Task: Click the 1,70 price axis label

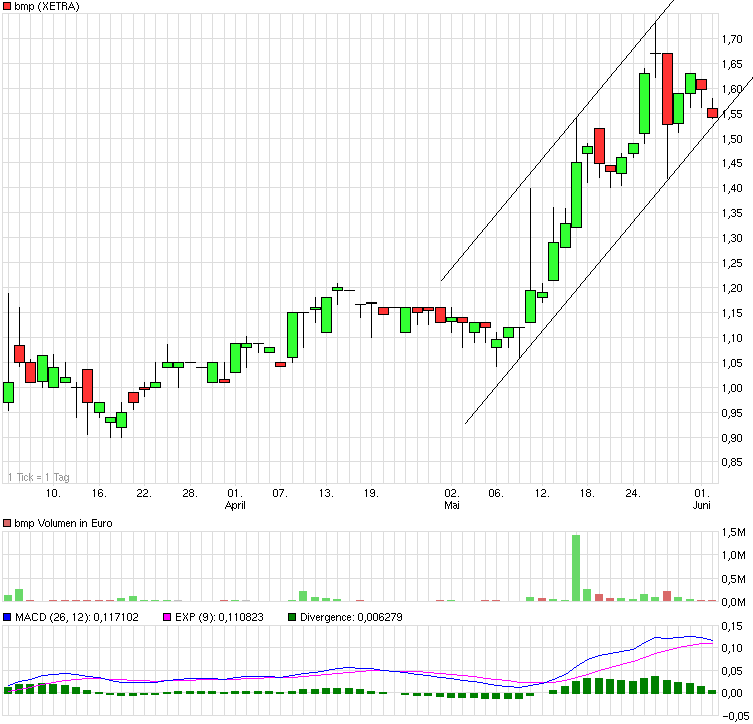Action: (x=731, y=39)
